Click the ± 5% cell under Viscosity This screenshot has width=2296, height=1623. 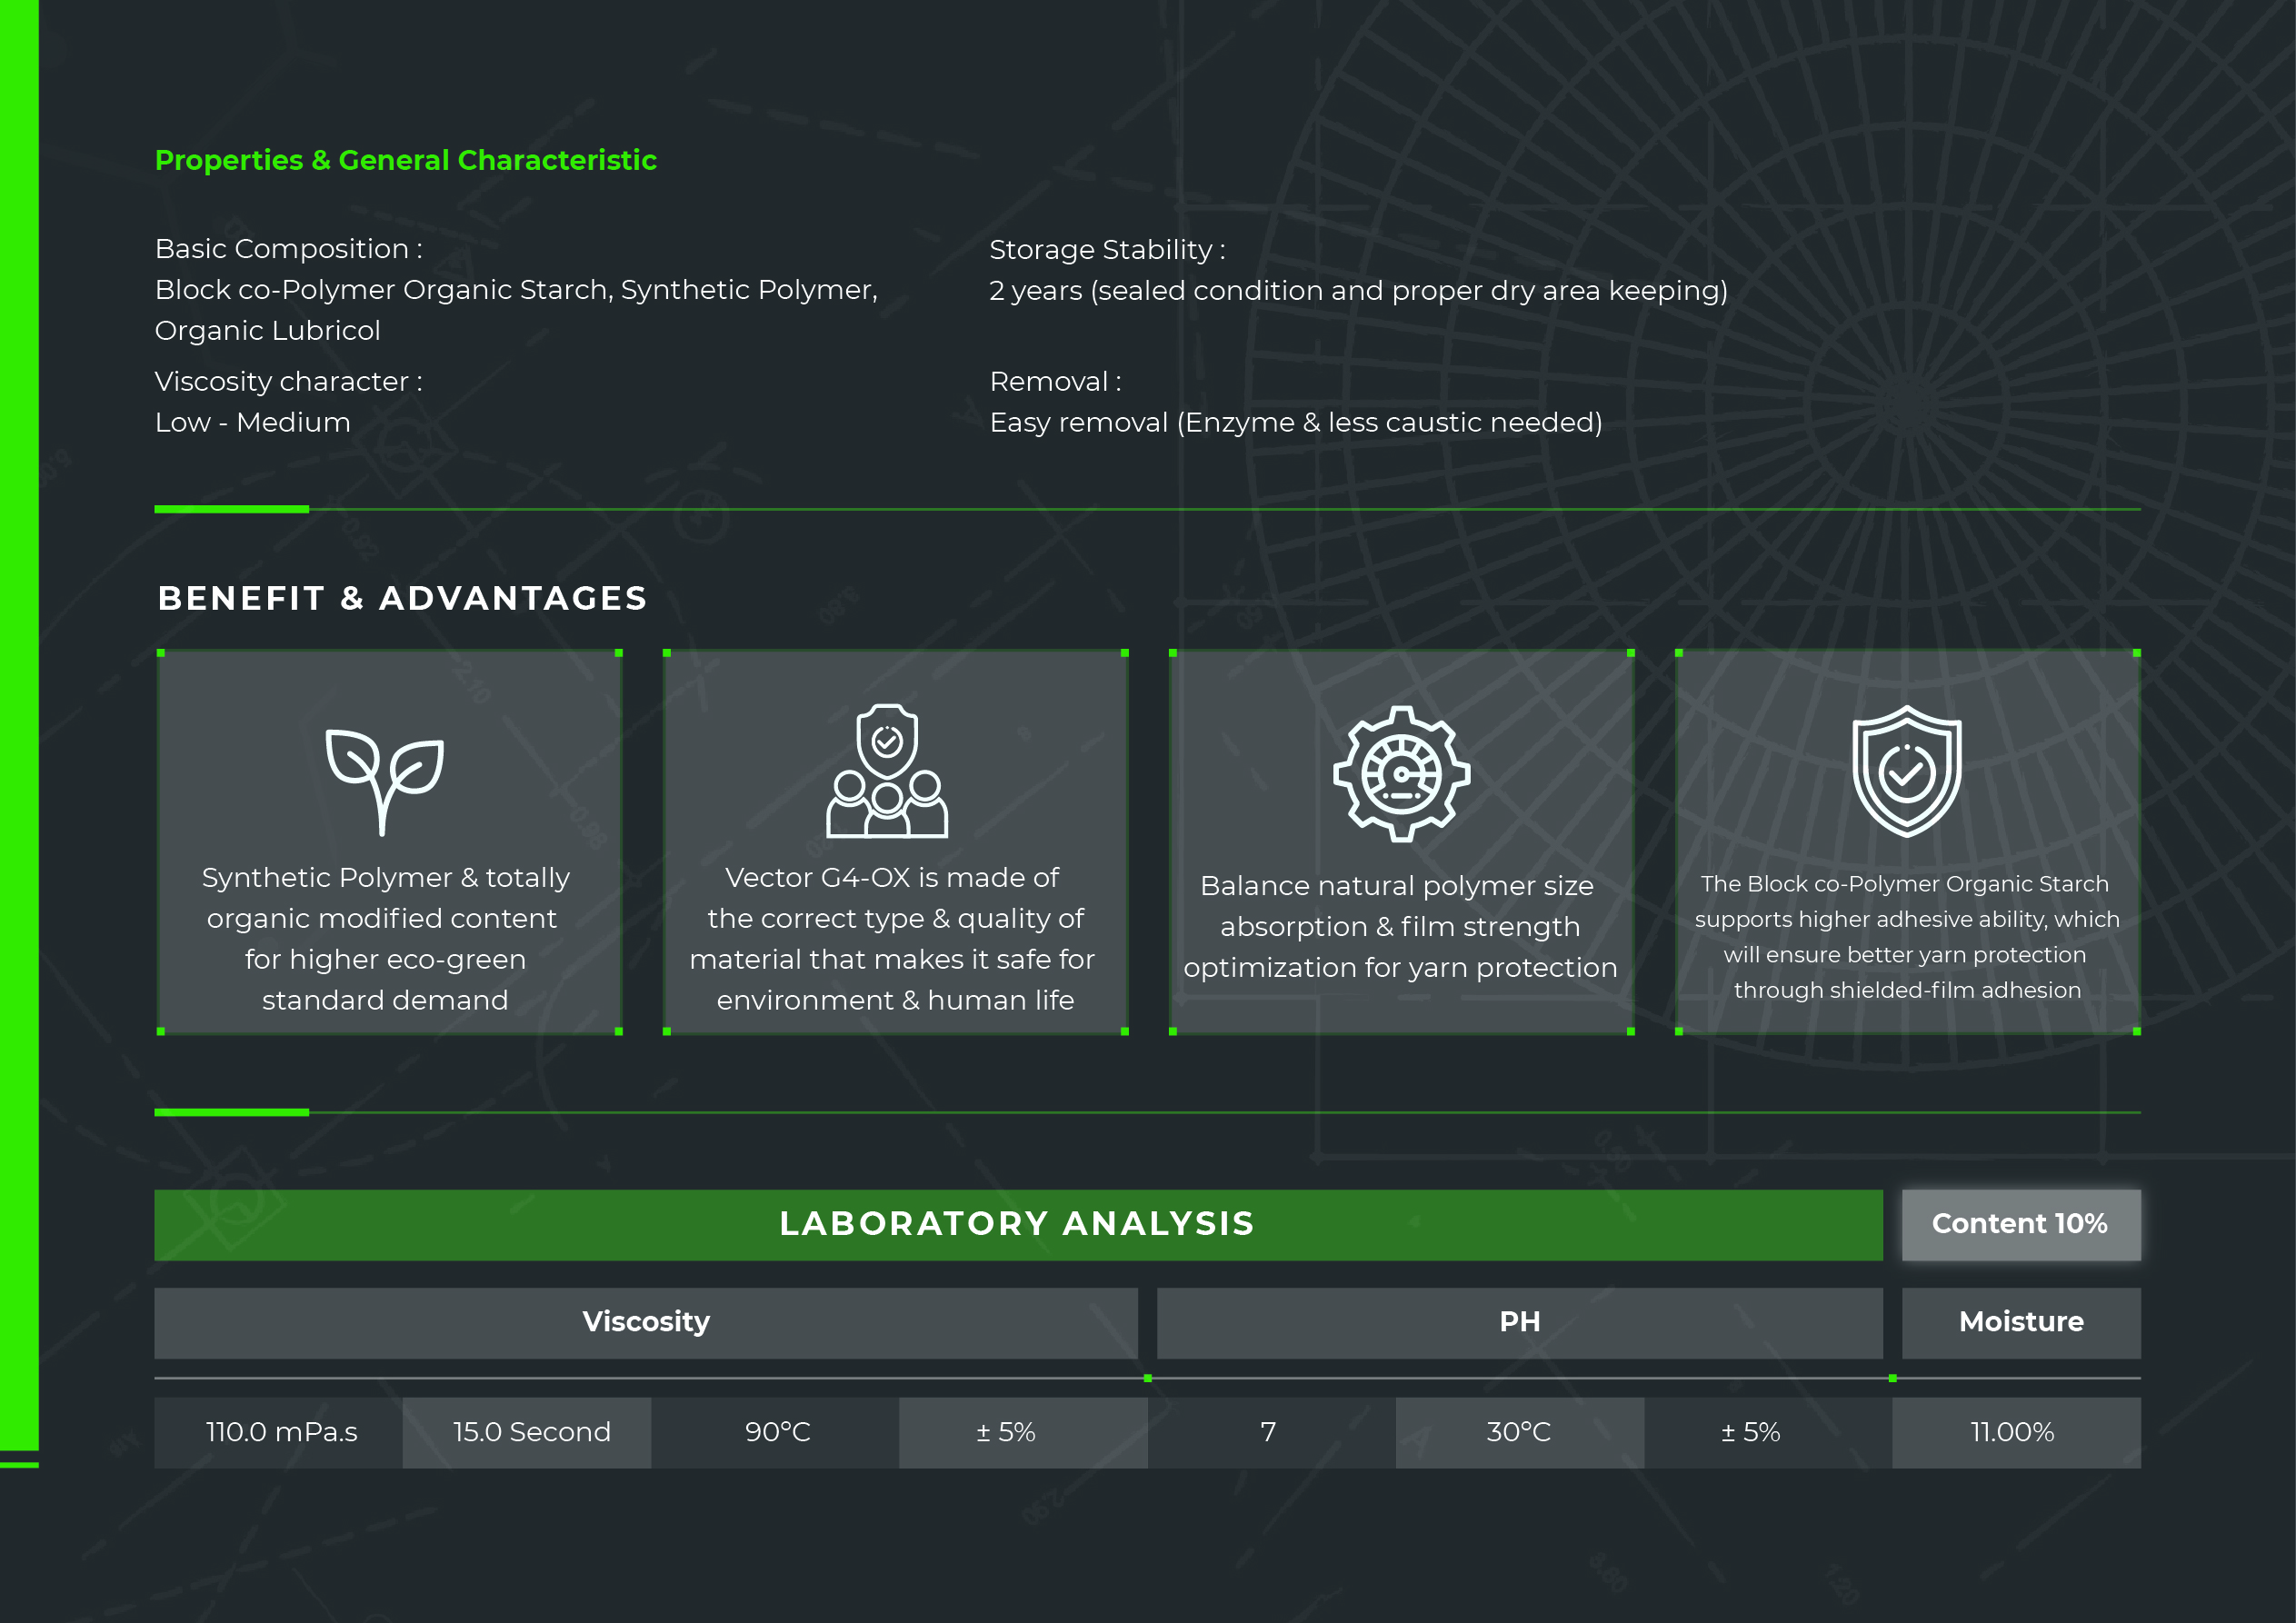click(1023, 1433)
